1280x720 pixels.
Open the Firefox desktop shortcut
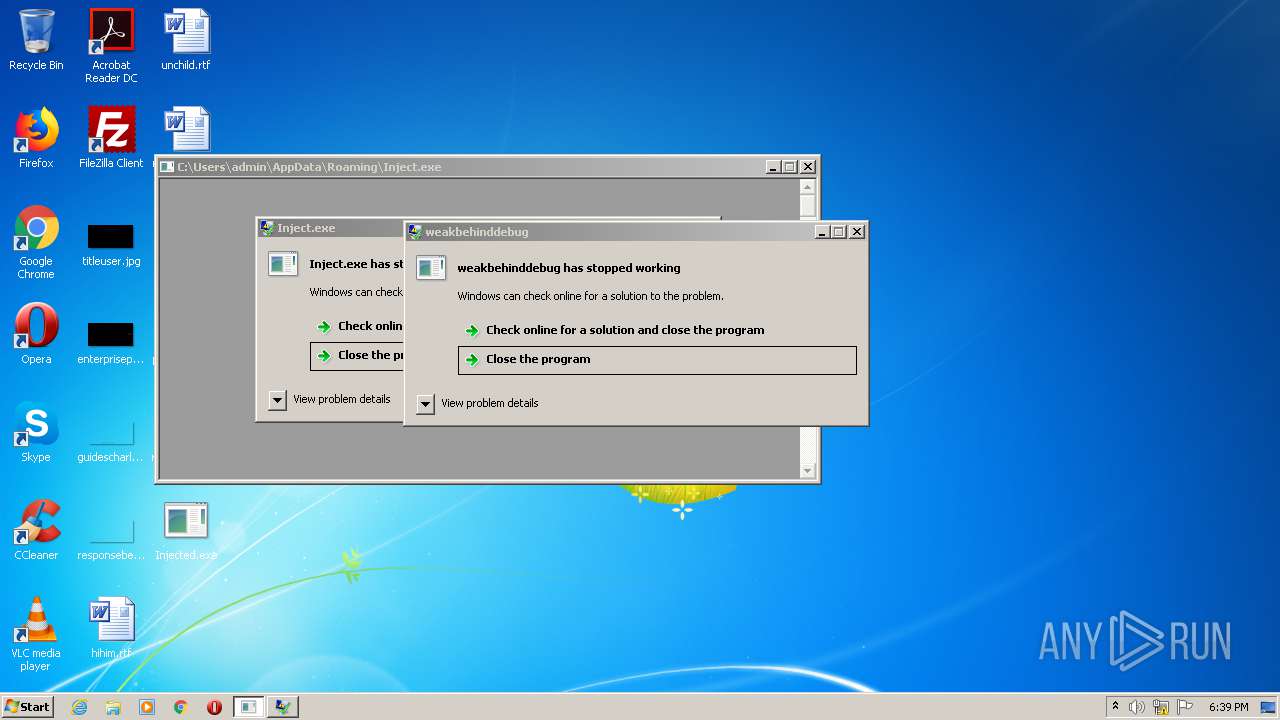(x=36, y=138)
